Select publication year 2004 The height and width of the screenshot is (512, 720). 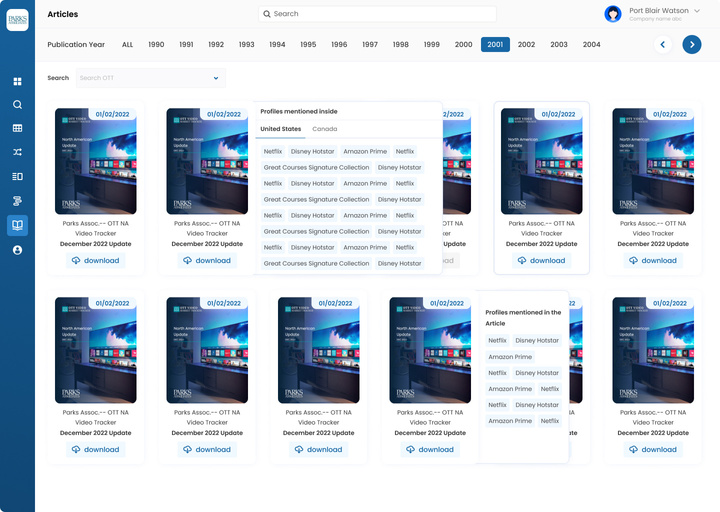(x=592, y=45)
